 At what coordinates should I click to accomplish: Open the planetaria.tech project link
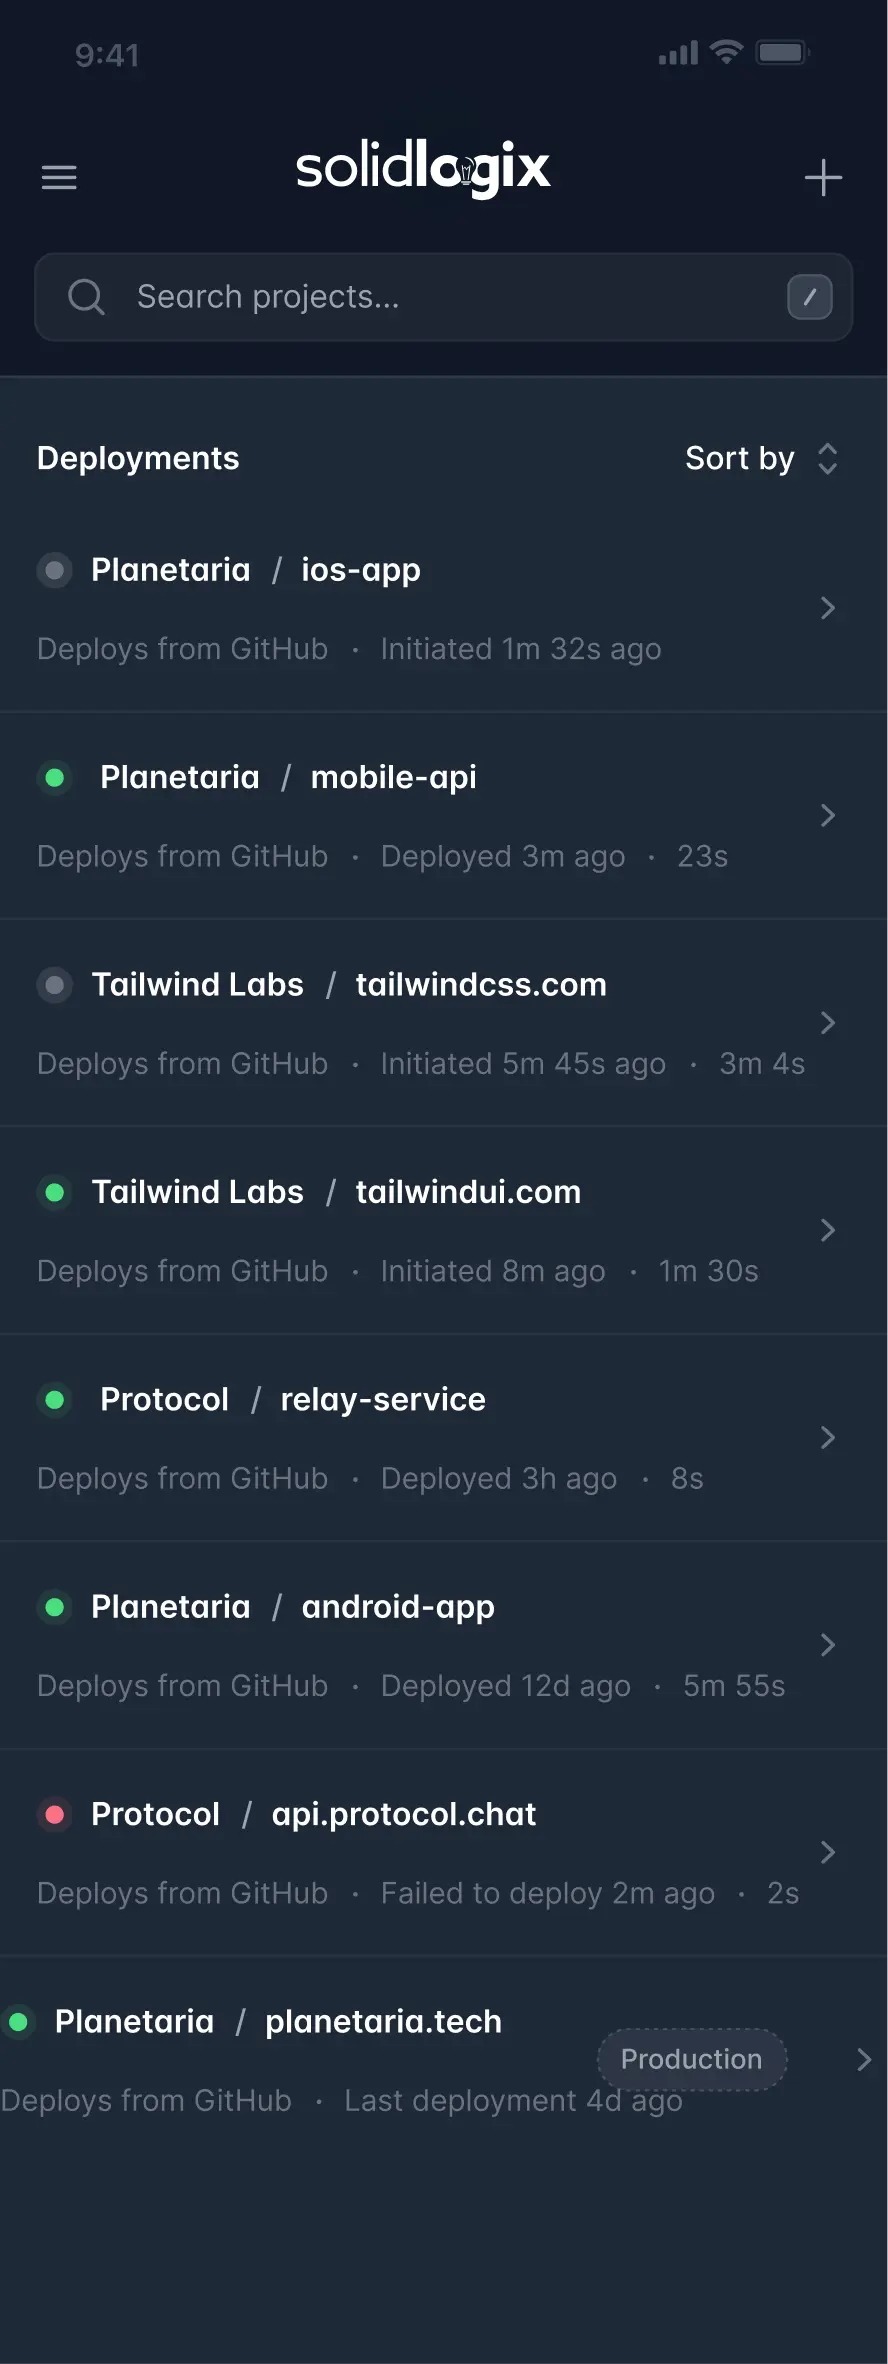point(383,2022)
